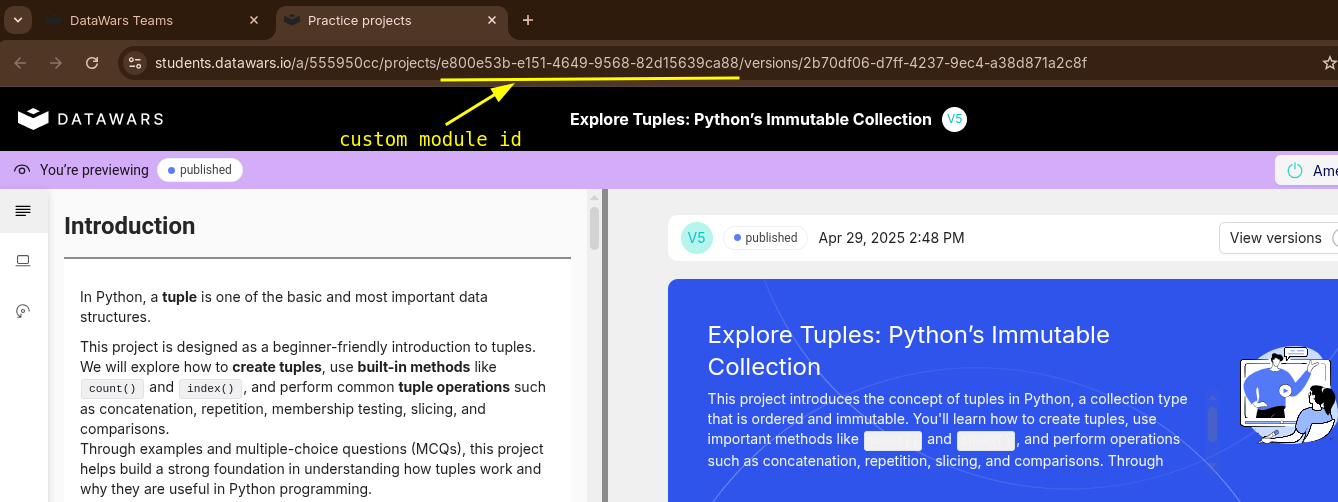Click the project title in blue card

pyautogui.click(x=908, y=350)
